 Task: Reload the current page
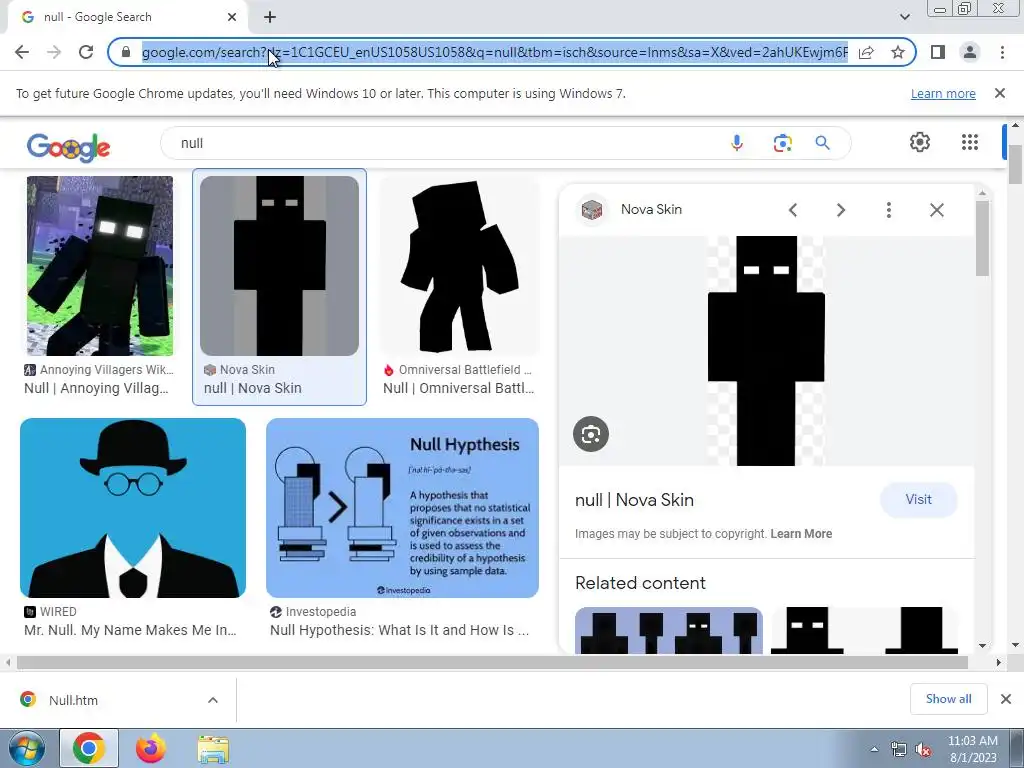tap(86, 52)
